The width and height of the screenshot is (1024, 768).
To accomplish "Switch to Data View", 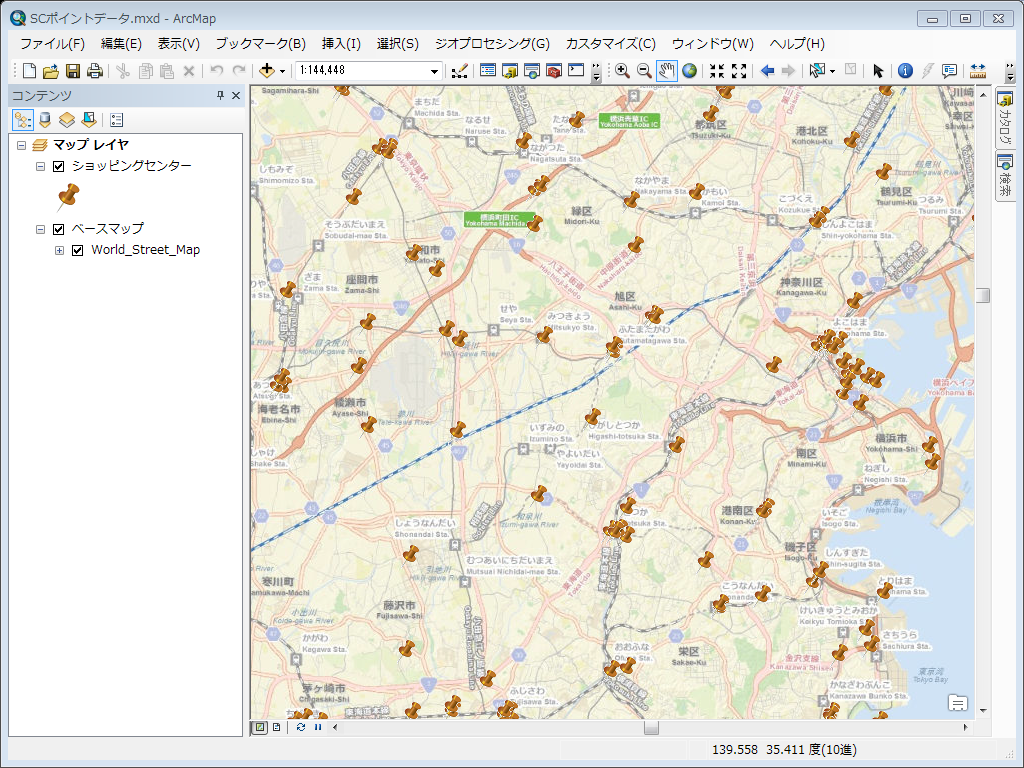I will (260, 727).
